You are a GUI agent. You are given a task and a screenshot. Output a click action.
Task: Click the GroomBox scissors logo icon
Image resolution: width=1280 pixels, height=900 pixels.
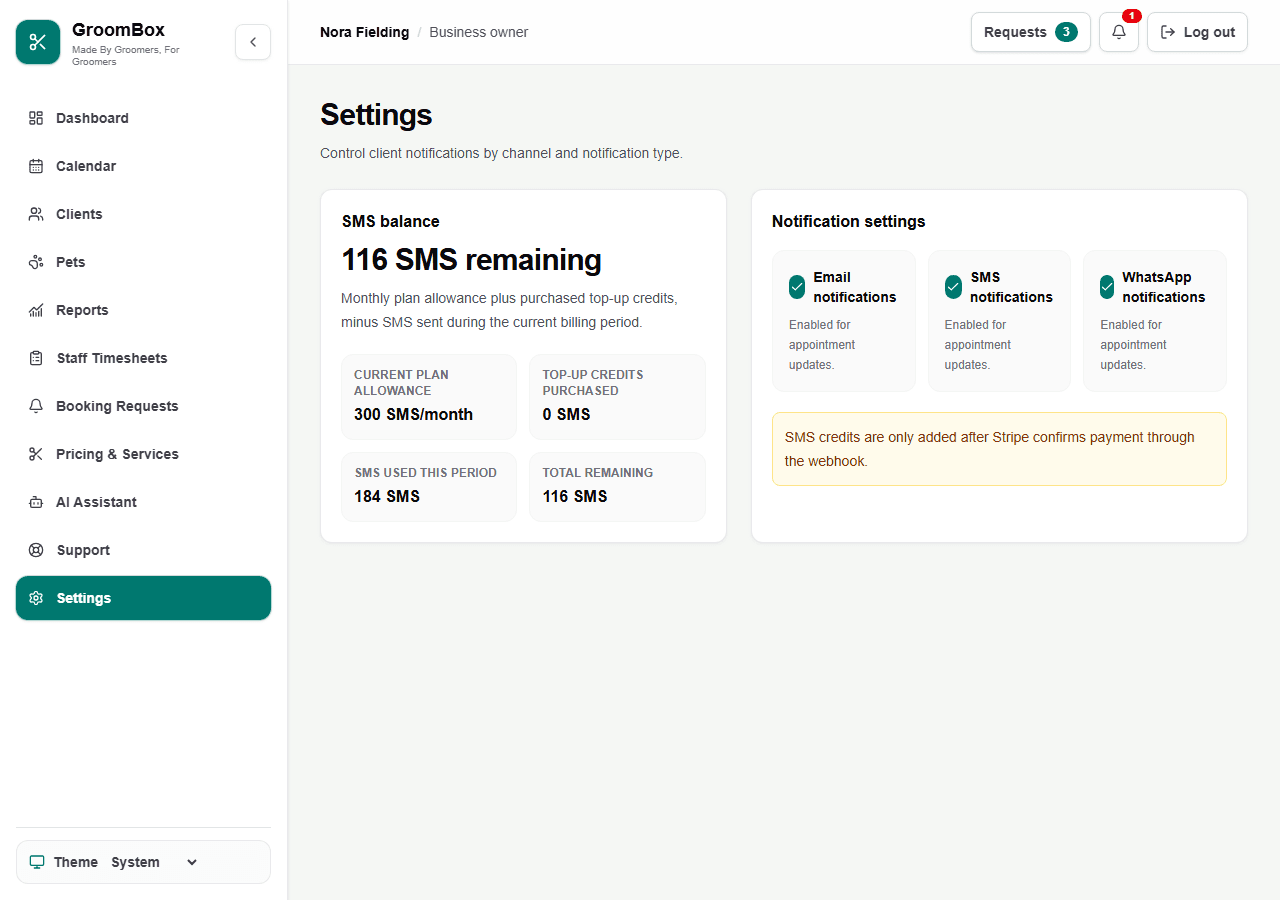38,42
